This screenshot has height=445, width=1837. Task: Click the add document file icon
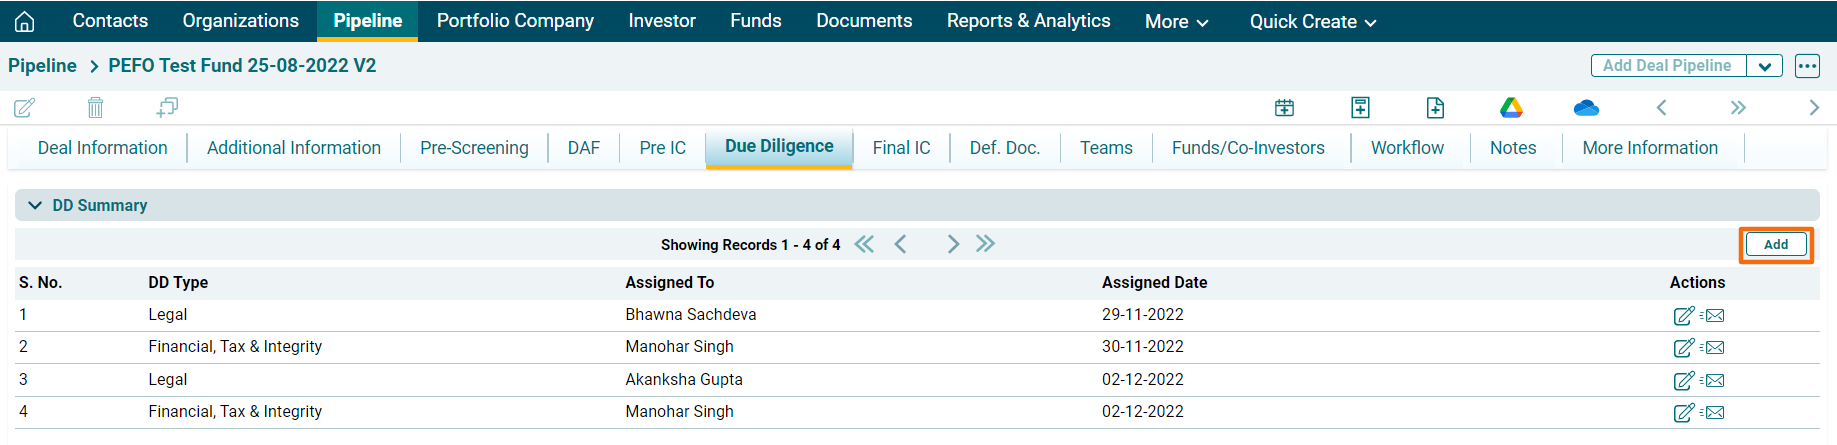click(1435, 107)
